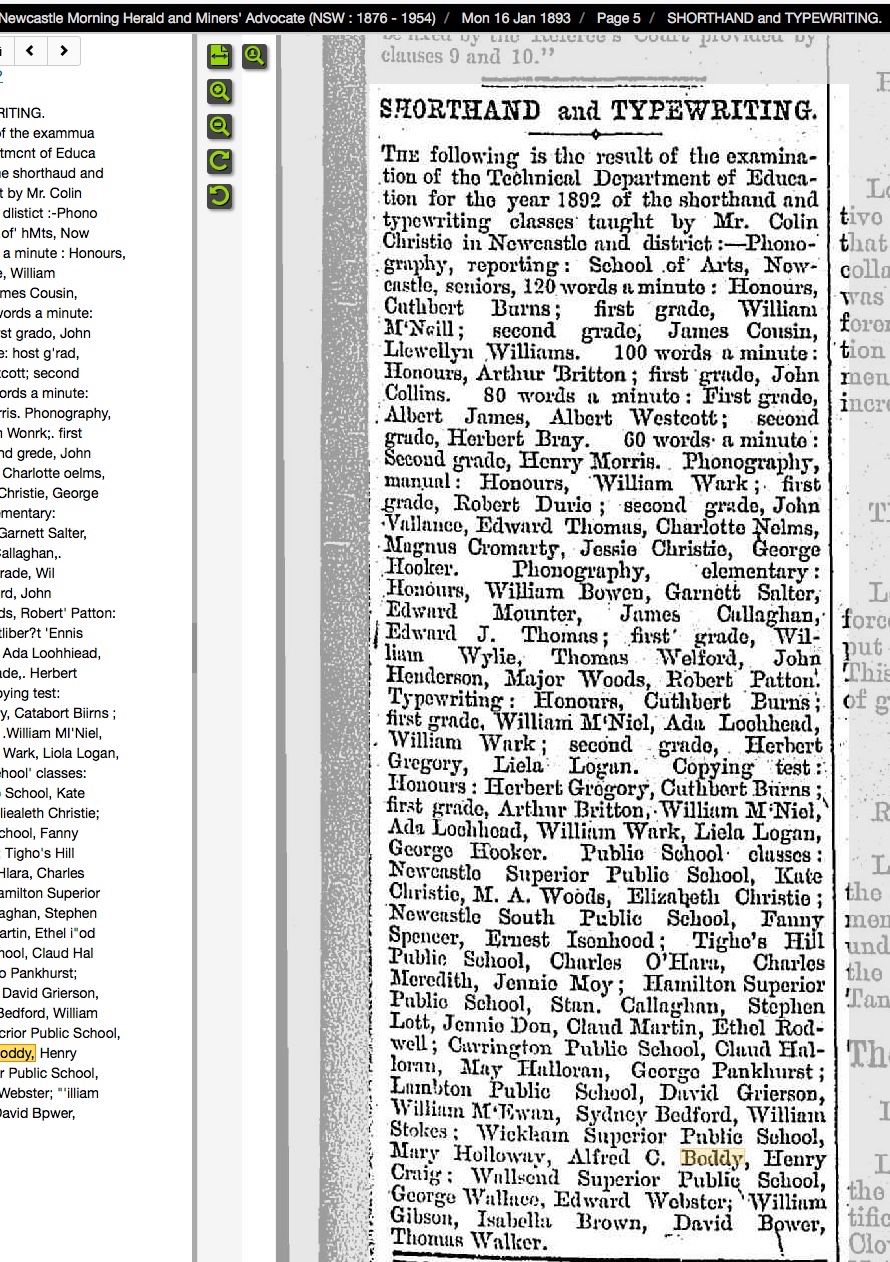Select the text line 'ade,. Herbert'
Image resolution: width=890 pixels, height=1262 pixels.
tap(39, 673)
